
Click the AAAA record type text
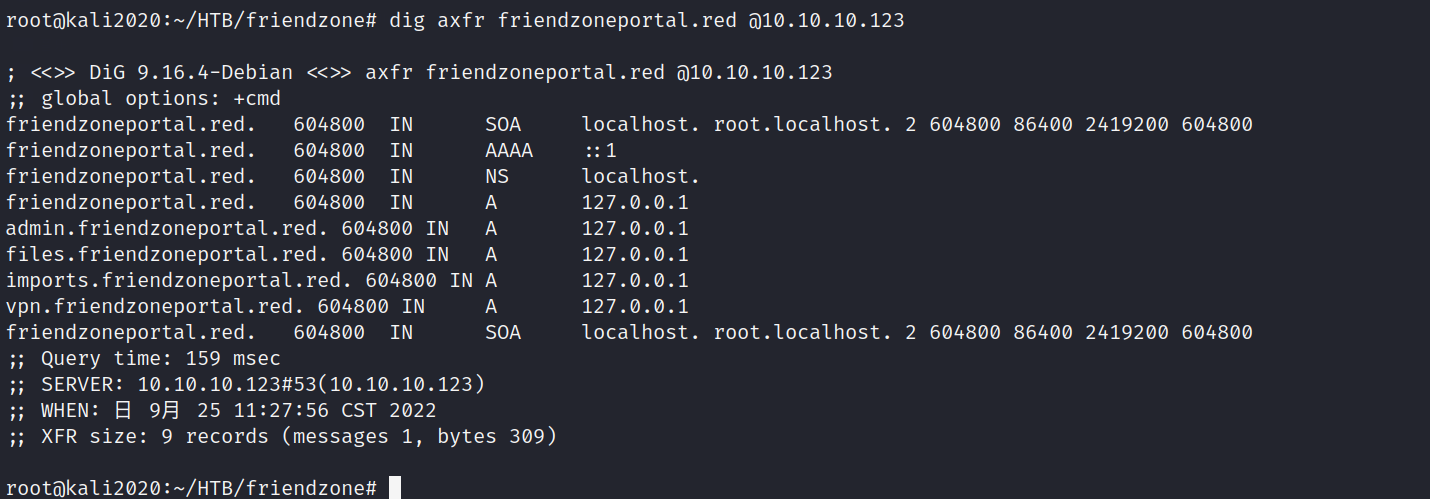(x=509, y=151)
